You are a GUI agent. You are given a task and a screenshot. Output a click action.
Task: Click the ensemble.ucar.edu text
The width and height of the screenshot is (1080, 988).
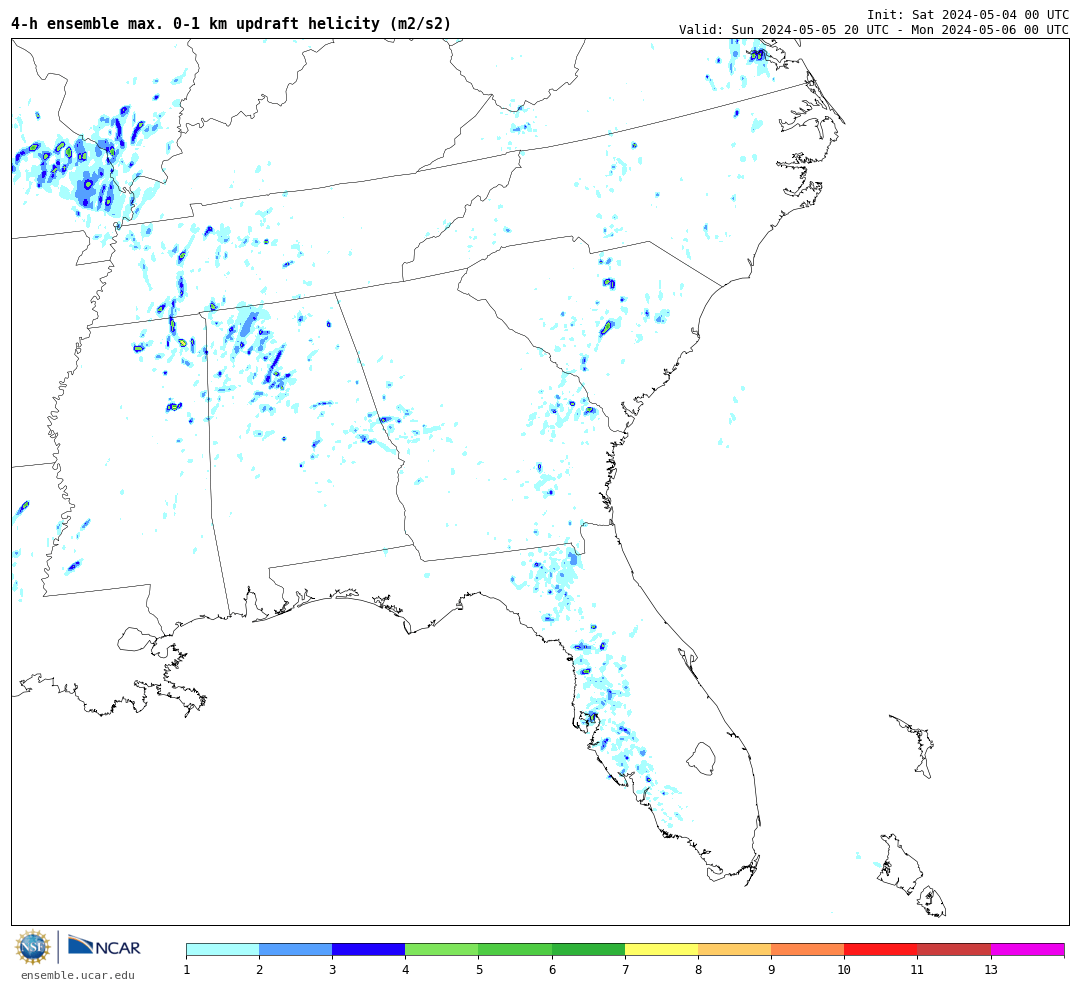[78, 975]
